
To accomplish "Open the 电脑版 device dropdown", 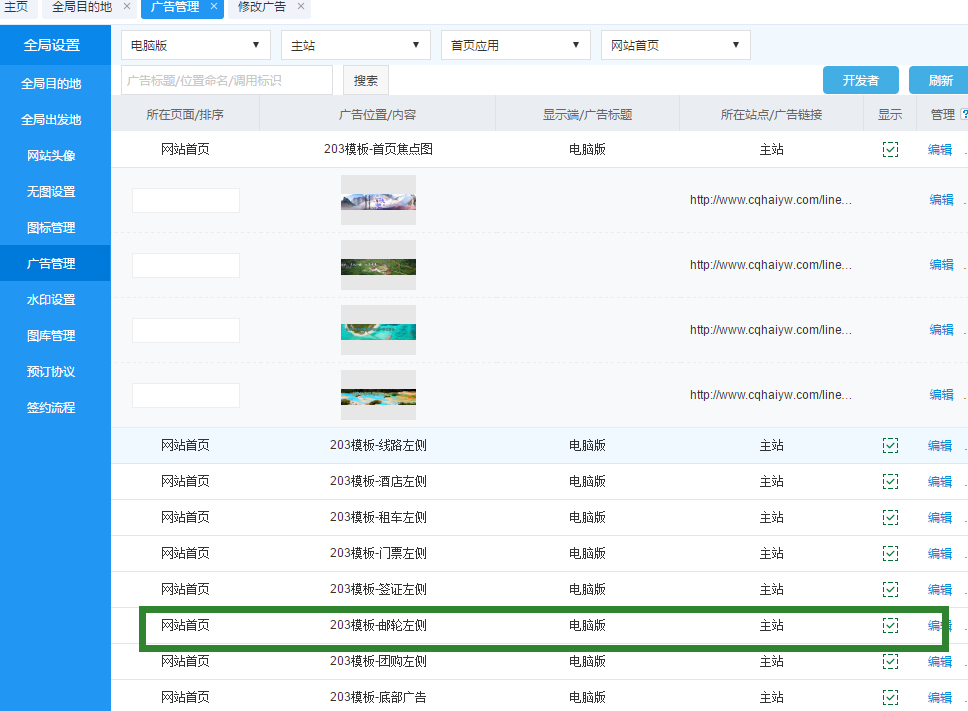I will coord(196,45).
